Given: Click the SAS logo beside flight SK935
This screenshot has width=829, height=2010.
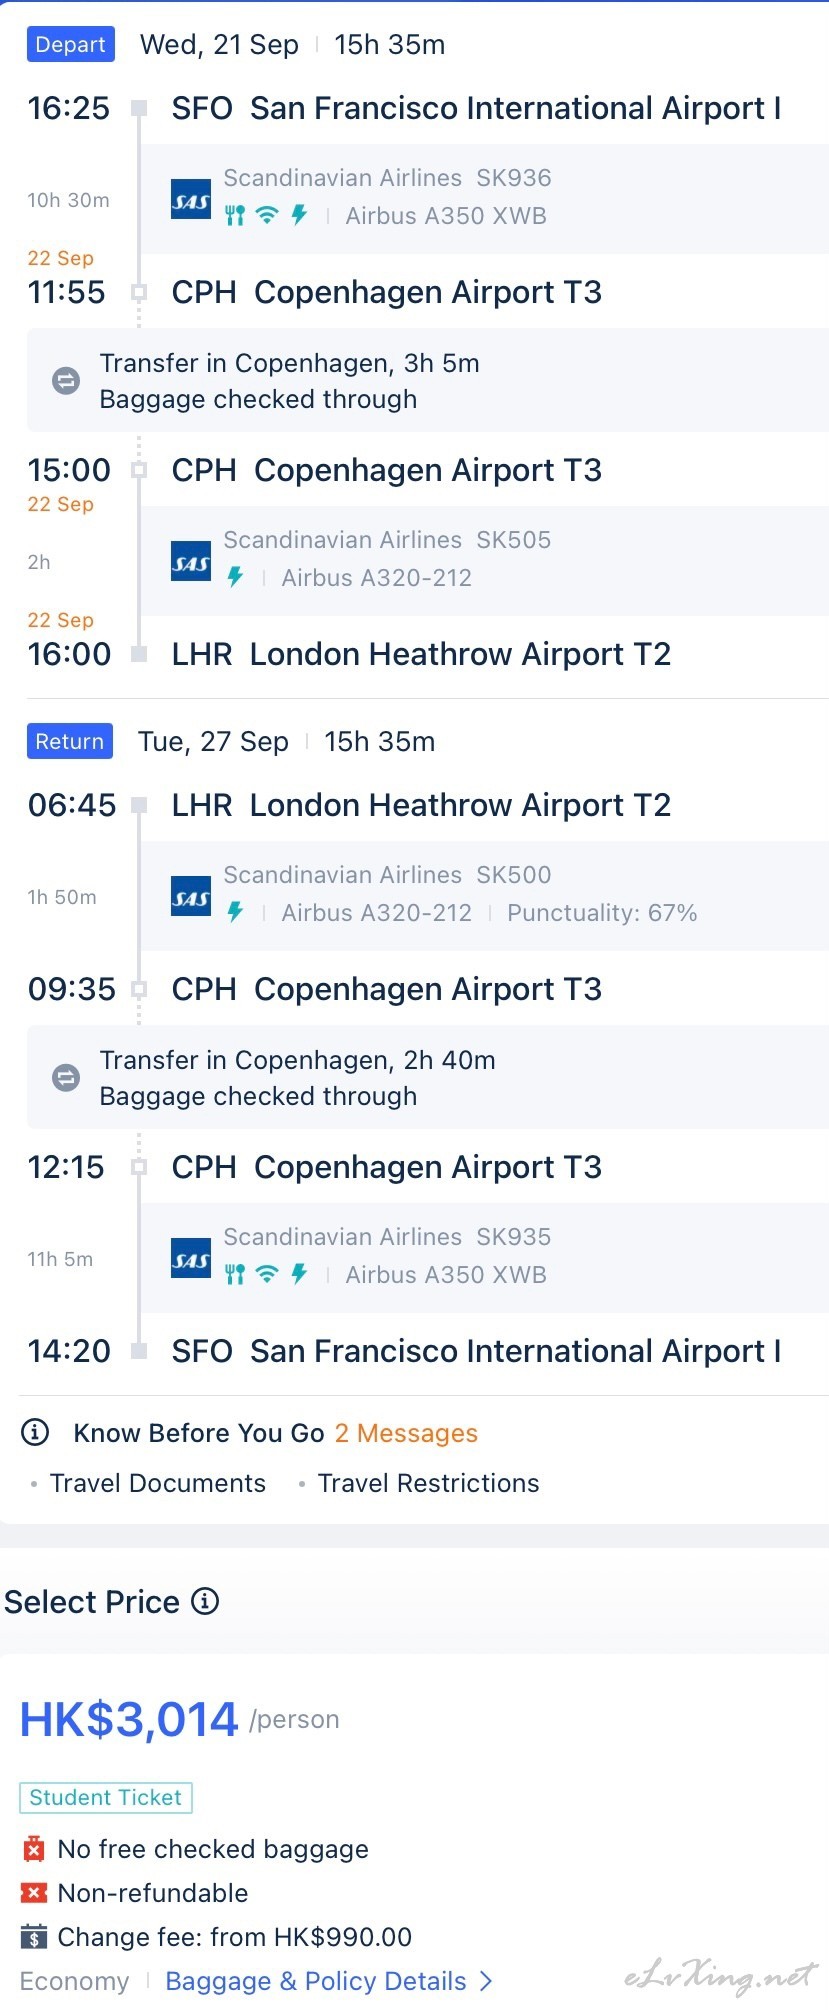Looking at the screenshot, I should coord(191,1258).
